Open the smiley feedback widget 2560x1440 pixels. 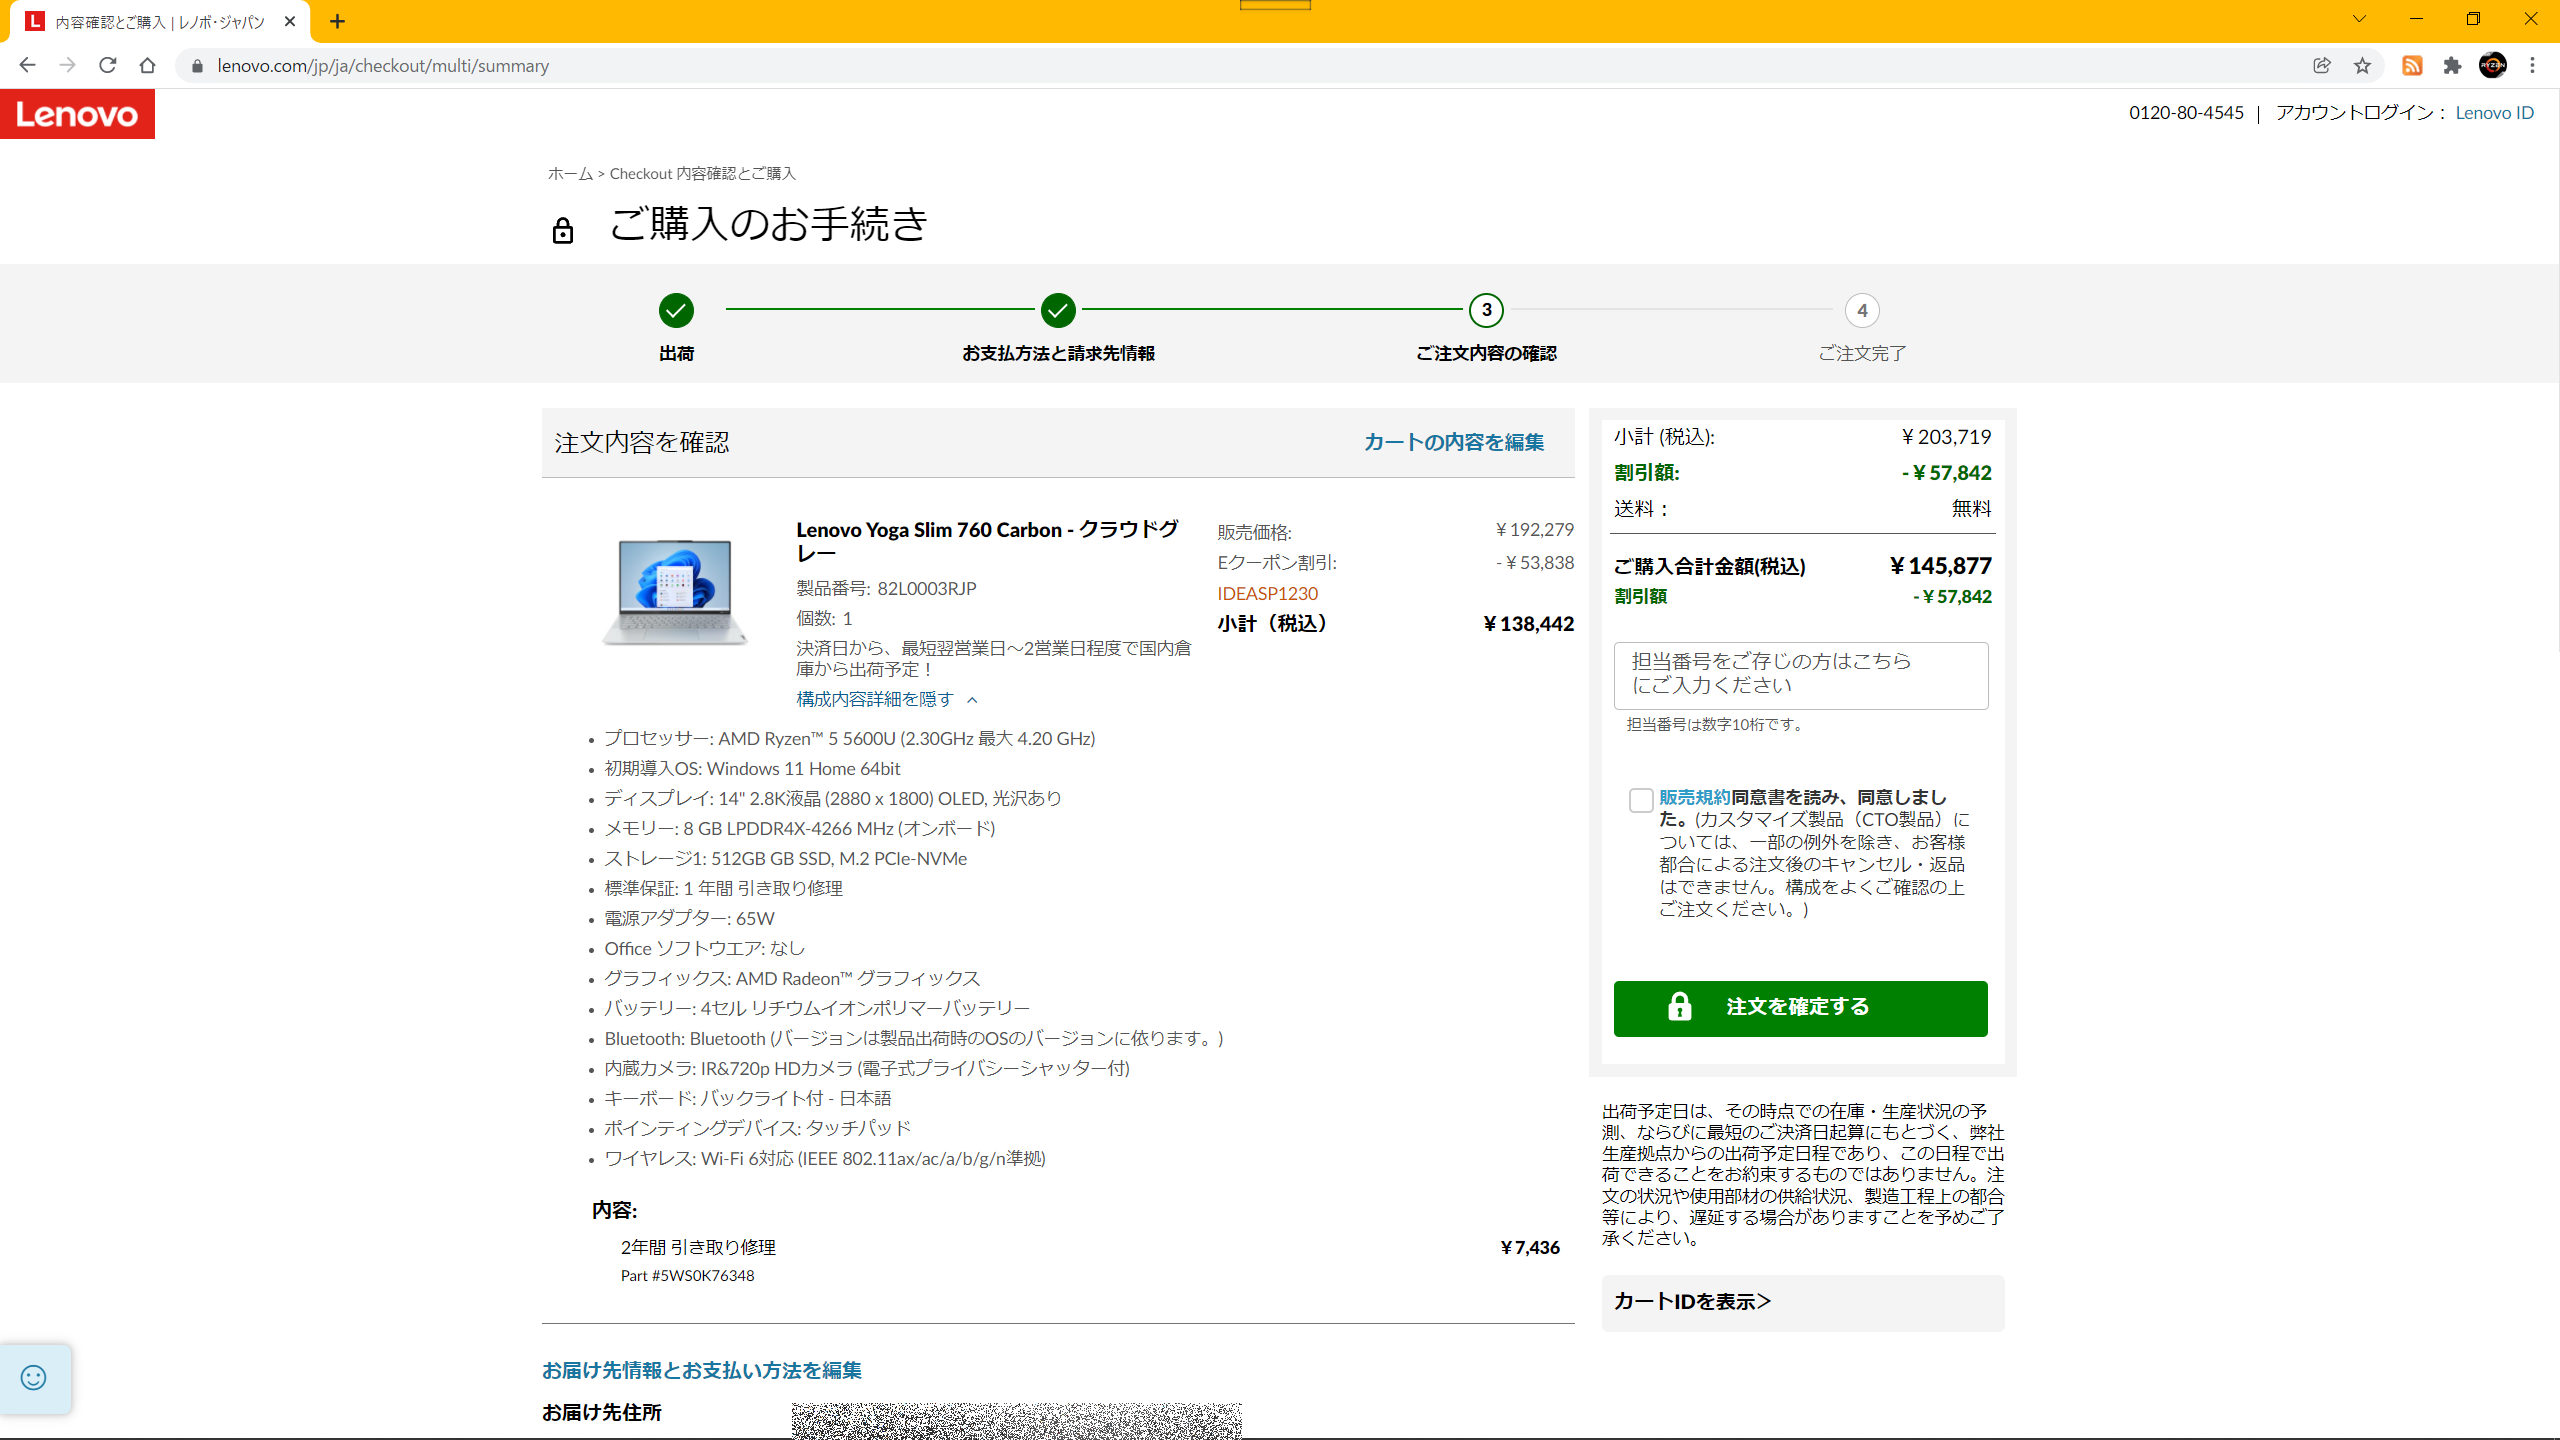34,1377
